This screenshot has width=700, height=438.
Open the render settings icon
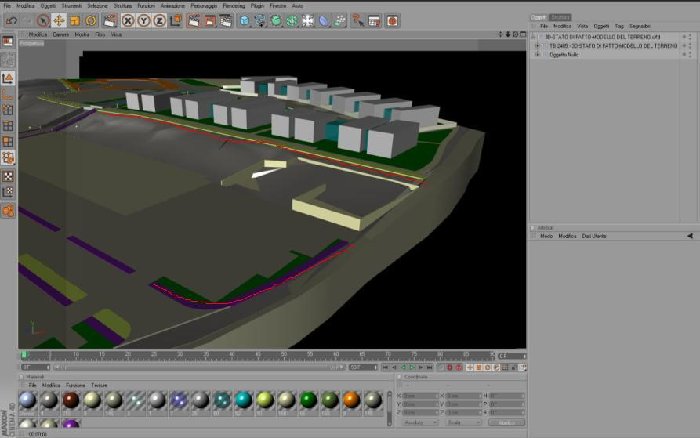pyautogui.click(x=226, y=21)
